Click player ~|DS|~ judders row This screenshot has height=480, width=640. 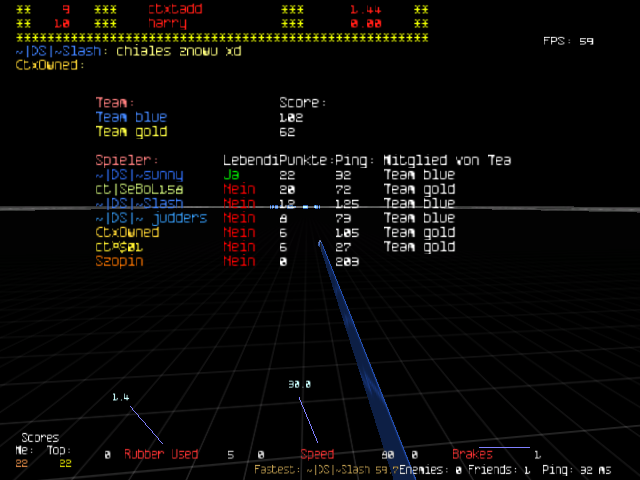(151, 218)
